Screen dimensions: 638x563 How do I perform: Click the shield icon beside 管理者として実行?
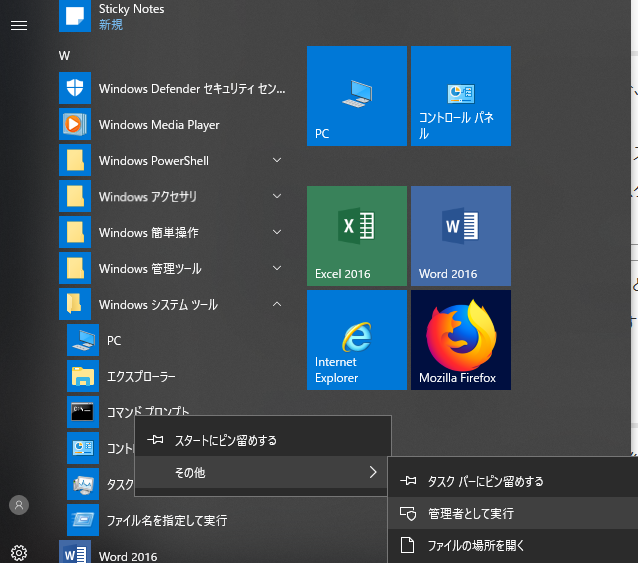[408, 513]
